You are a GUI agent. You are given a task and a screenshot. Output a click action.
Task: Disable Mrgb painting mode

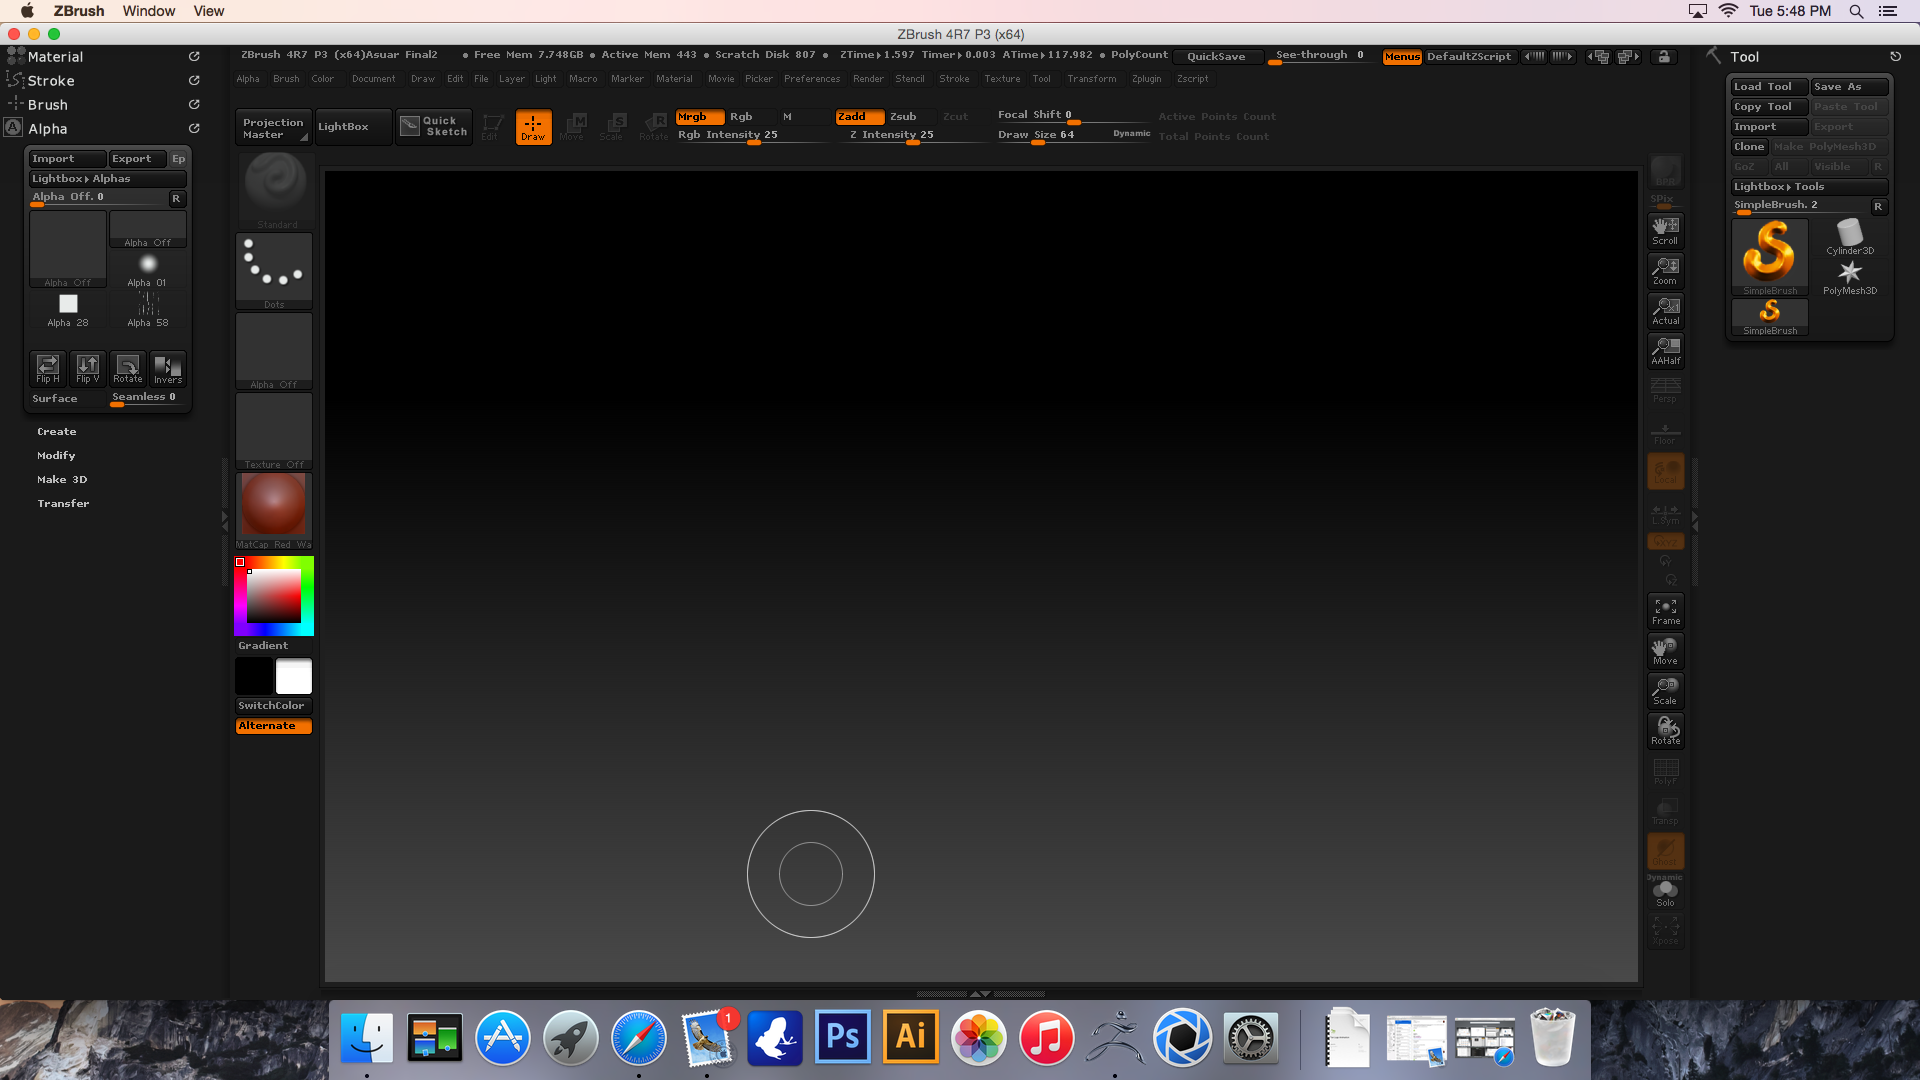pos(699,116)
